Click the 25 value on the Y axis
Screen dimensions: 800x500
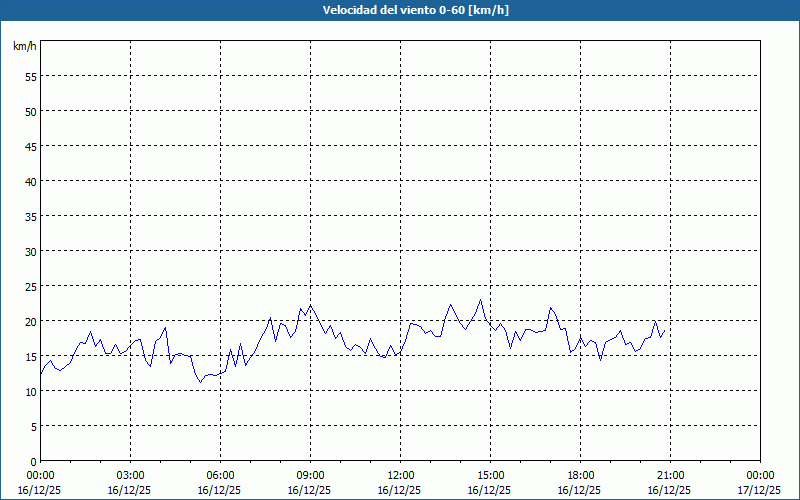click(x=31, y=286)
